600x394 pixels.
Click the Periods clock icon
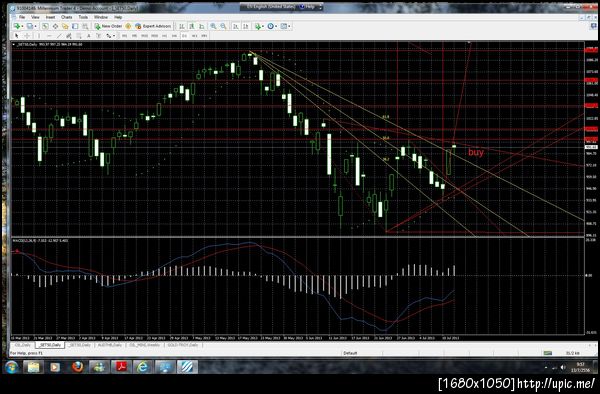271,26
